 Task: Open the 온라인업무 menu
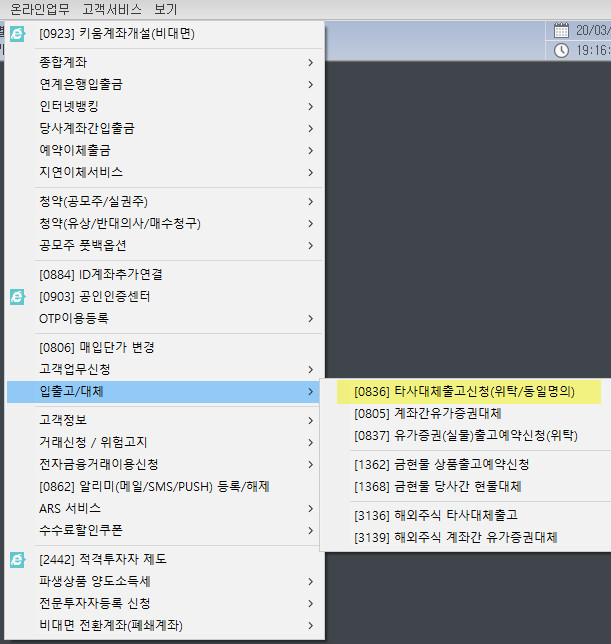[40, 9]
